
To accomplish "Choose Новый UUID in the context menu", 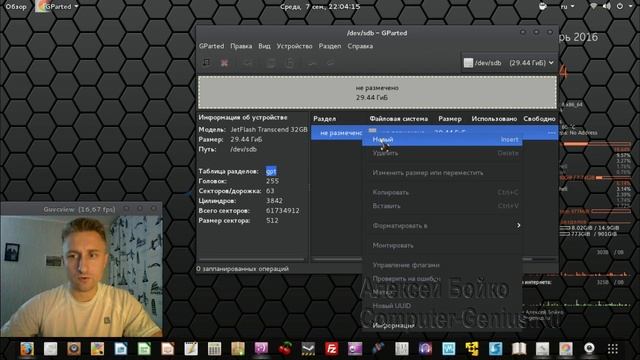I will coord(442,306).
